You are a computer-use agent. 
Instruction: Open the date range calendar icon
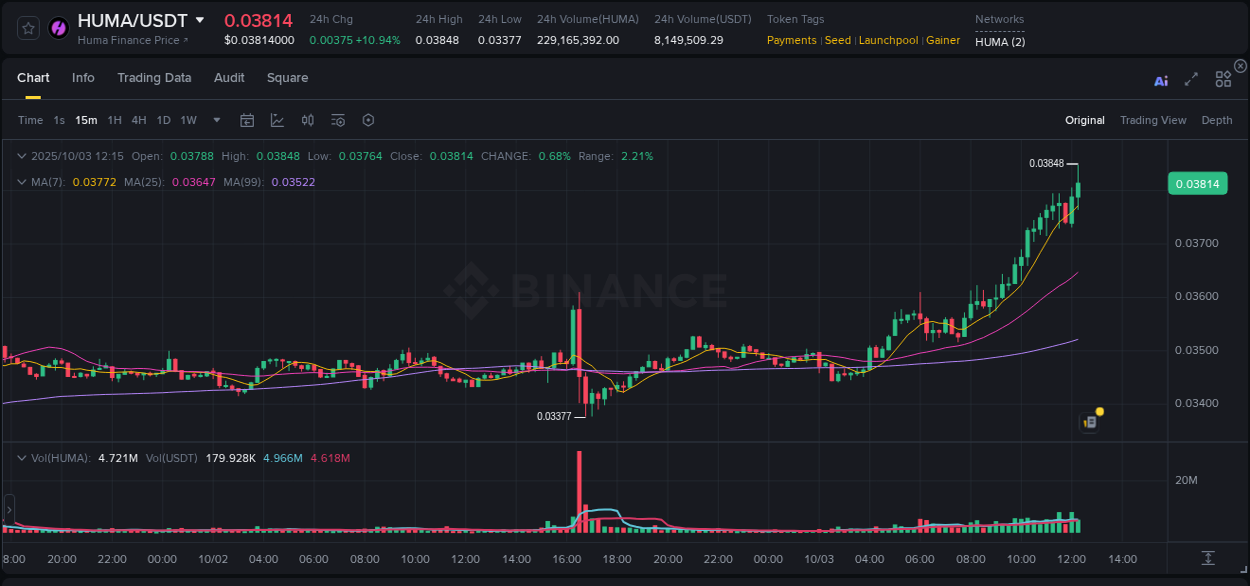tap(247, 120)
